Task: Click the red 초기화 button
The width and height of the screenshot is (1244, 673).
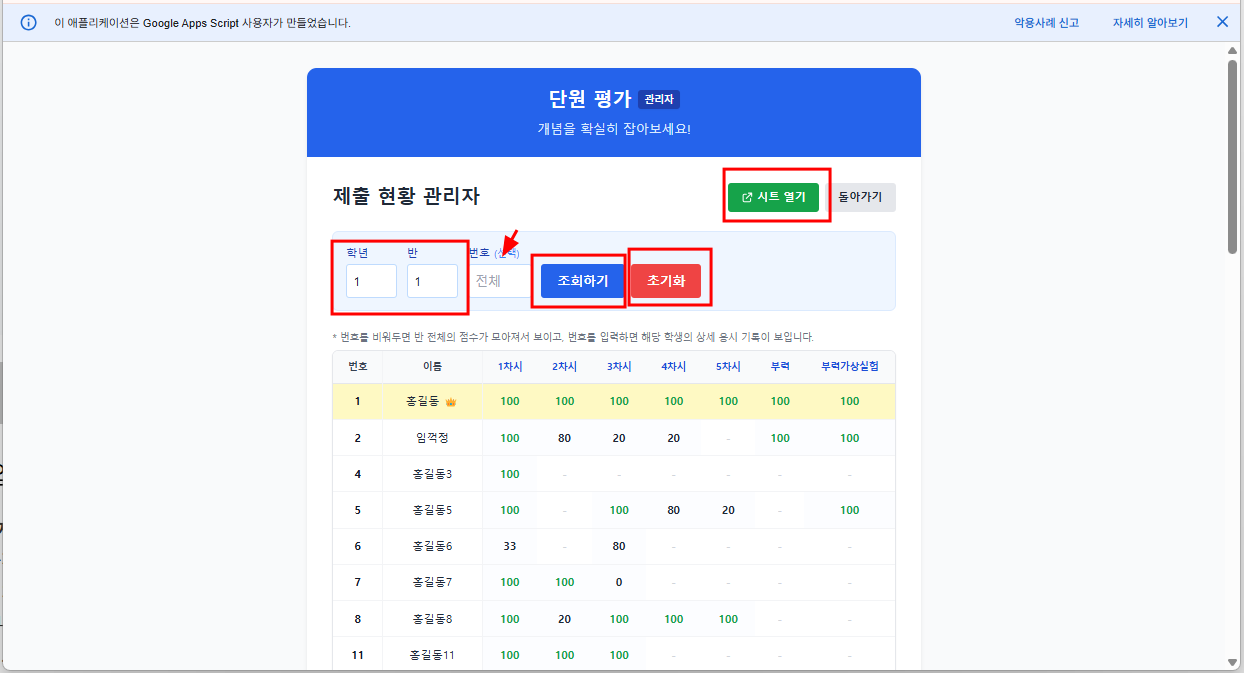Action: [x=666, y=281]
